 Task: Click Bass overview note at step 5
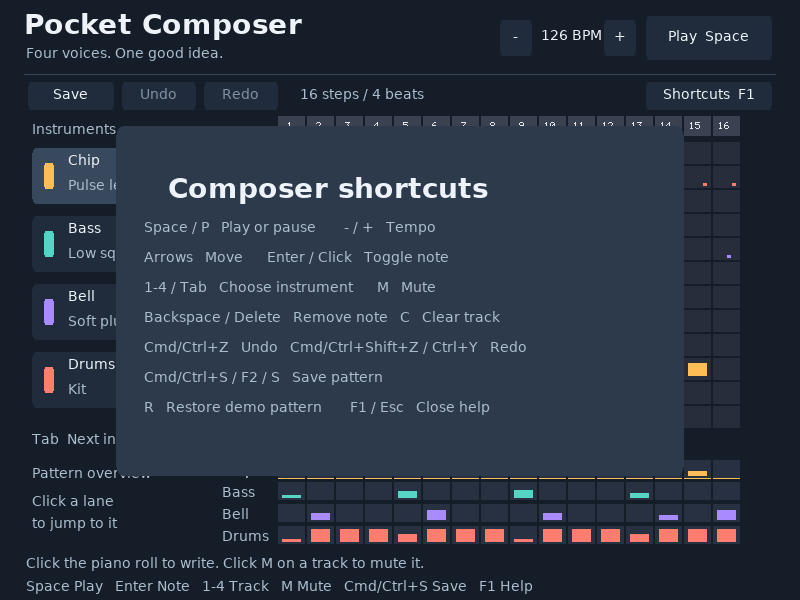(407, 492)
